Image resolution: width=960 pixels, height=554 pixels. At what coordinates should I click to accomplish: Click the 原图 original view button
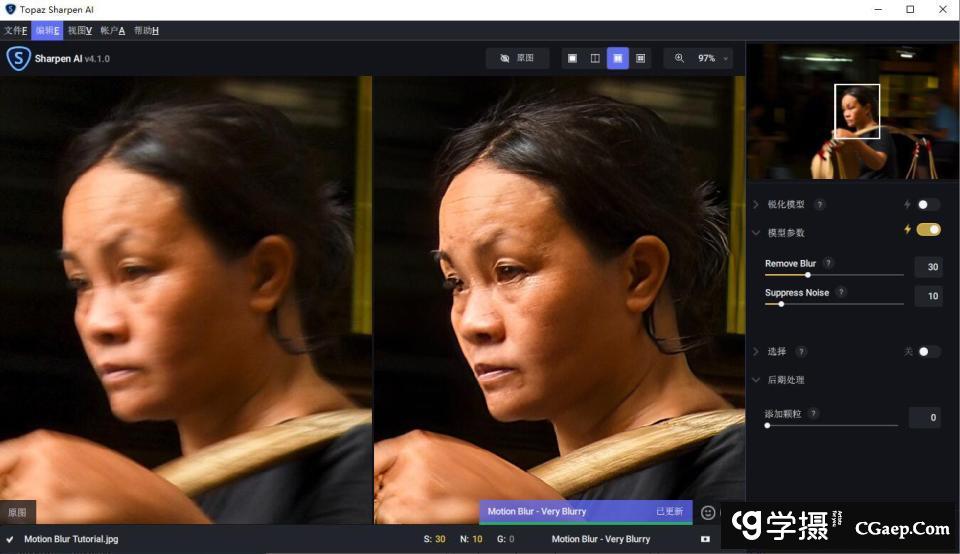pos(517,59)
